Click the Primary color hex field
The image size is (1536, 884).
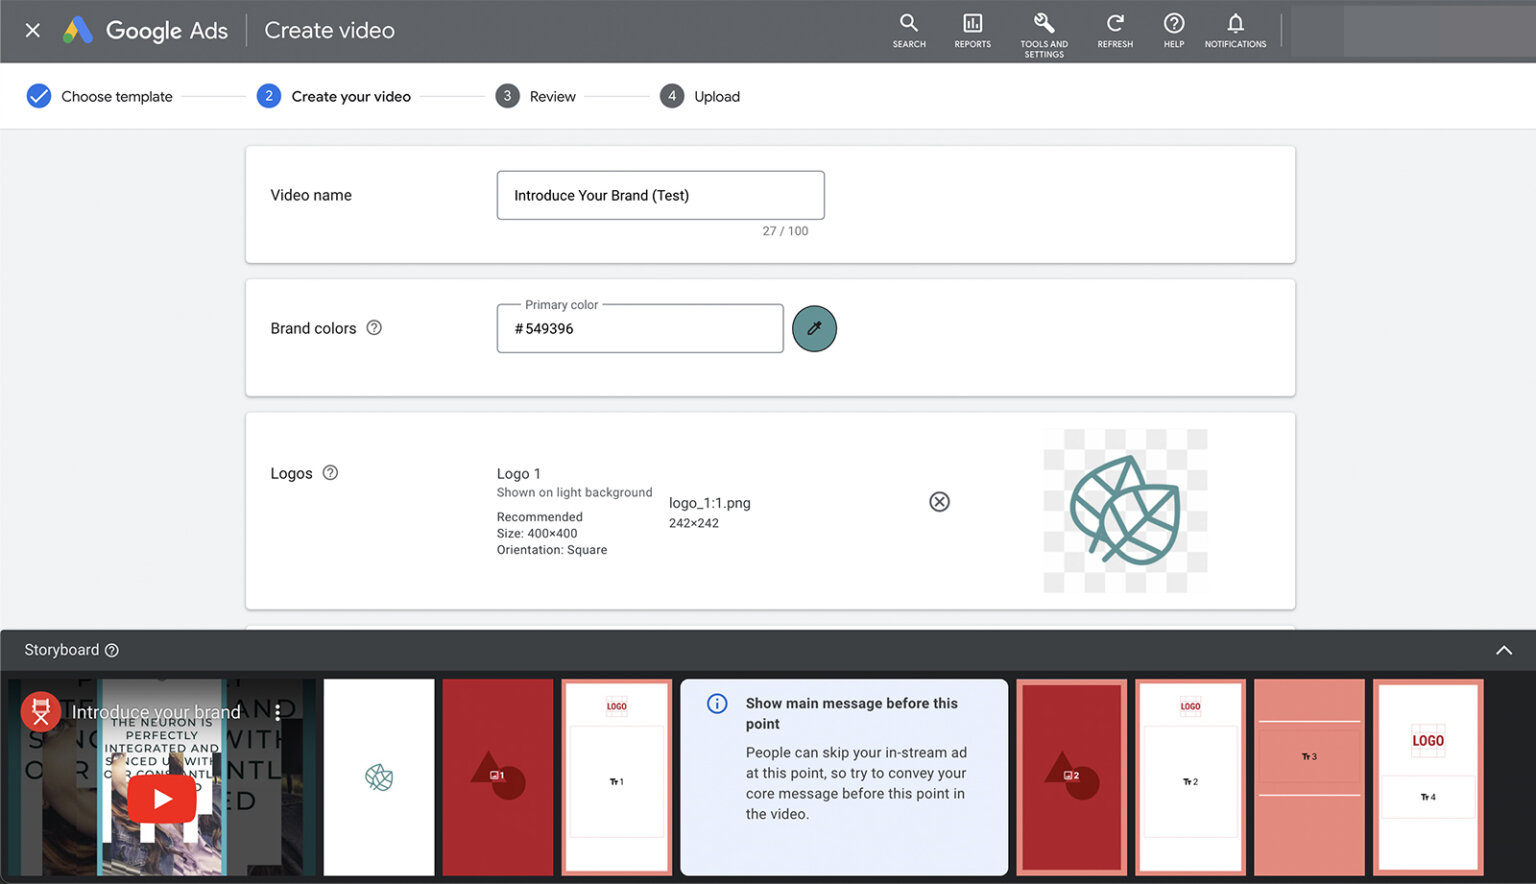[640, 328]
